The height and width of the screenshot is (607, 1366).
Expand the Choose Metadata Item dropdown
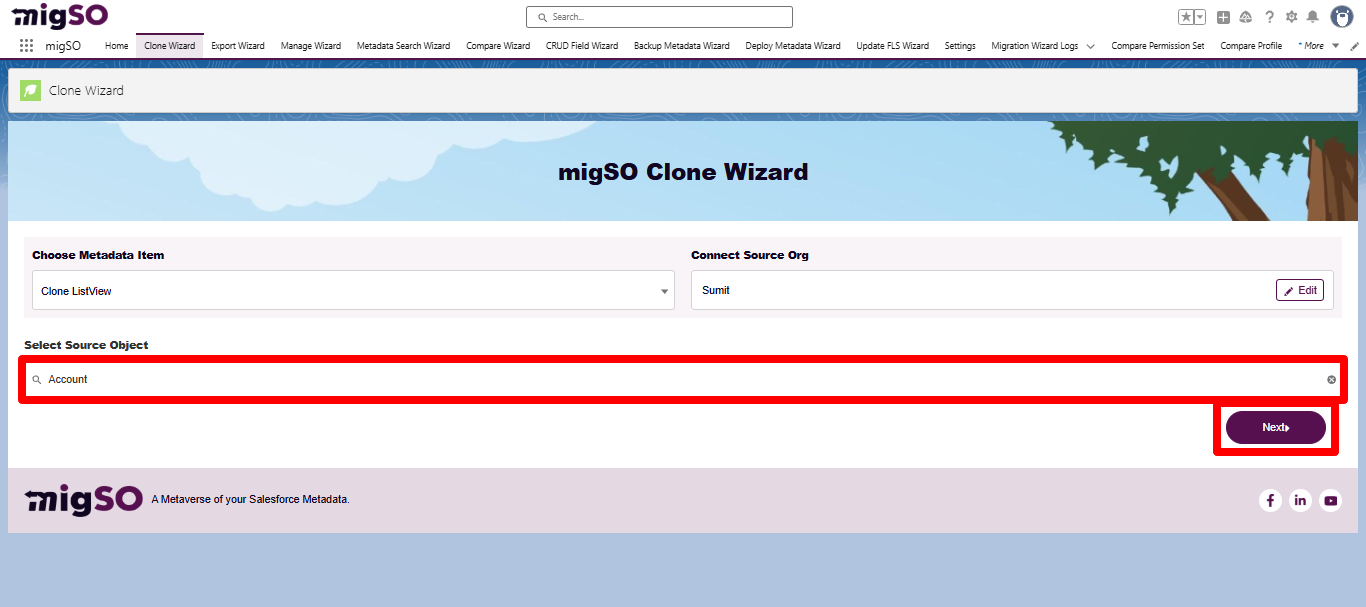[x=664, y=290]
